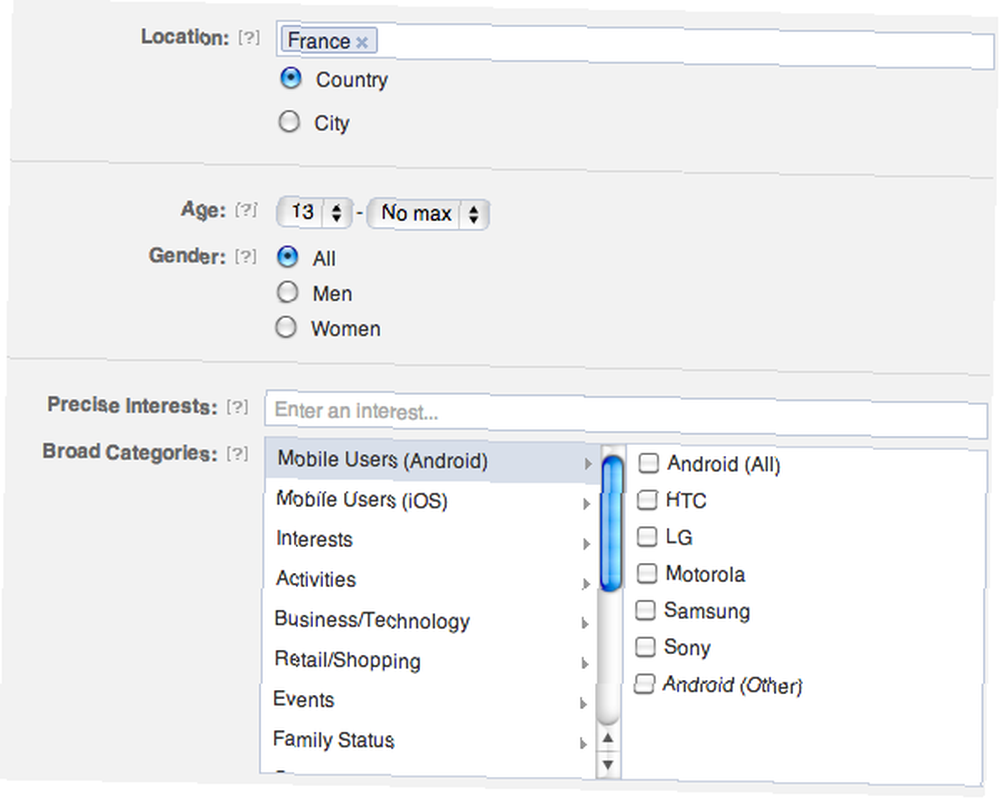The width and height of the screenshot is (1000, 799).
Task: Click the category list scroll down arrow
Action: click(x=608, y=765)
